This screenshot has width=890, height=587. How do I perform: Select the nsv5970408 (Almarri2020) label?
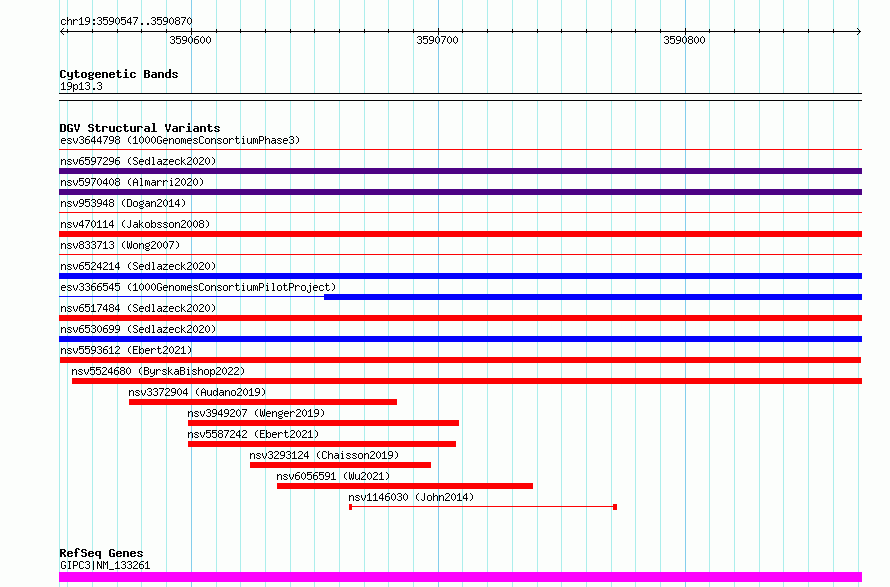132,182
